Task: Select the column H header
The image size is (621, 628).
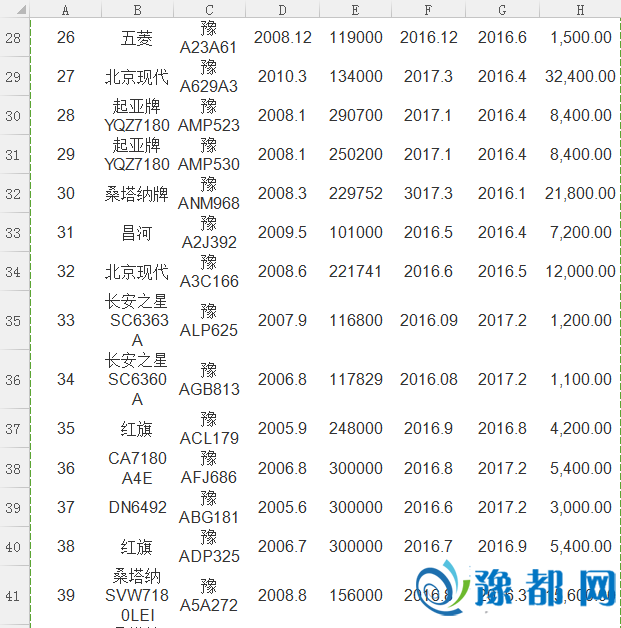Action: coord(580,10)
